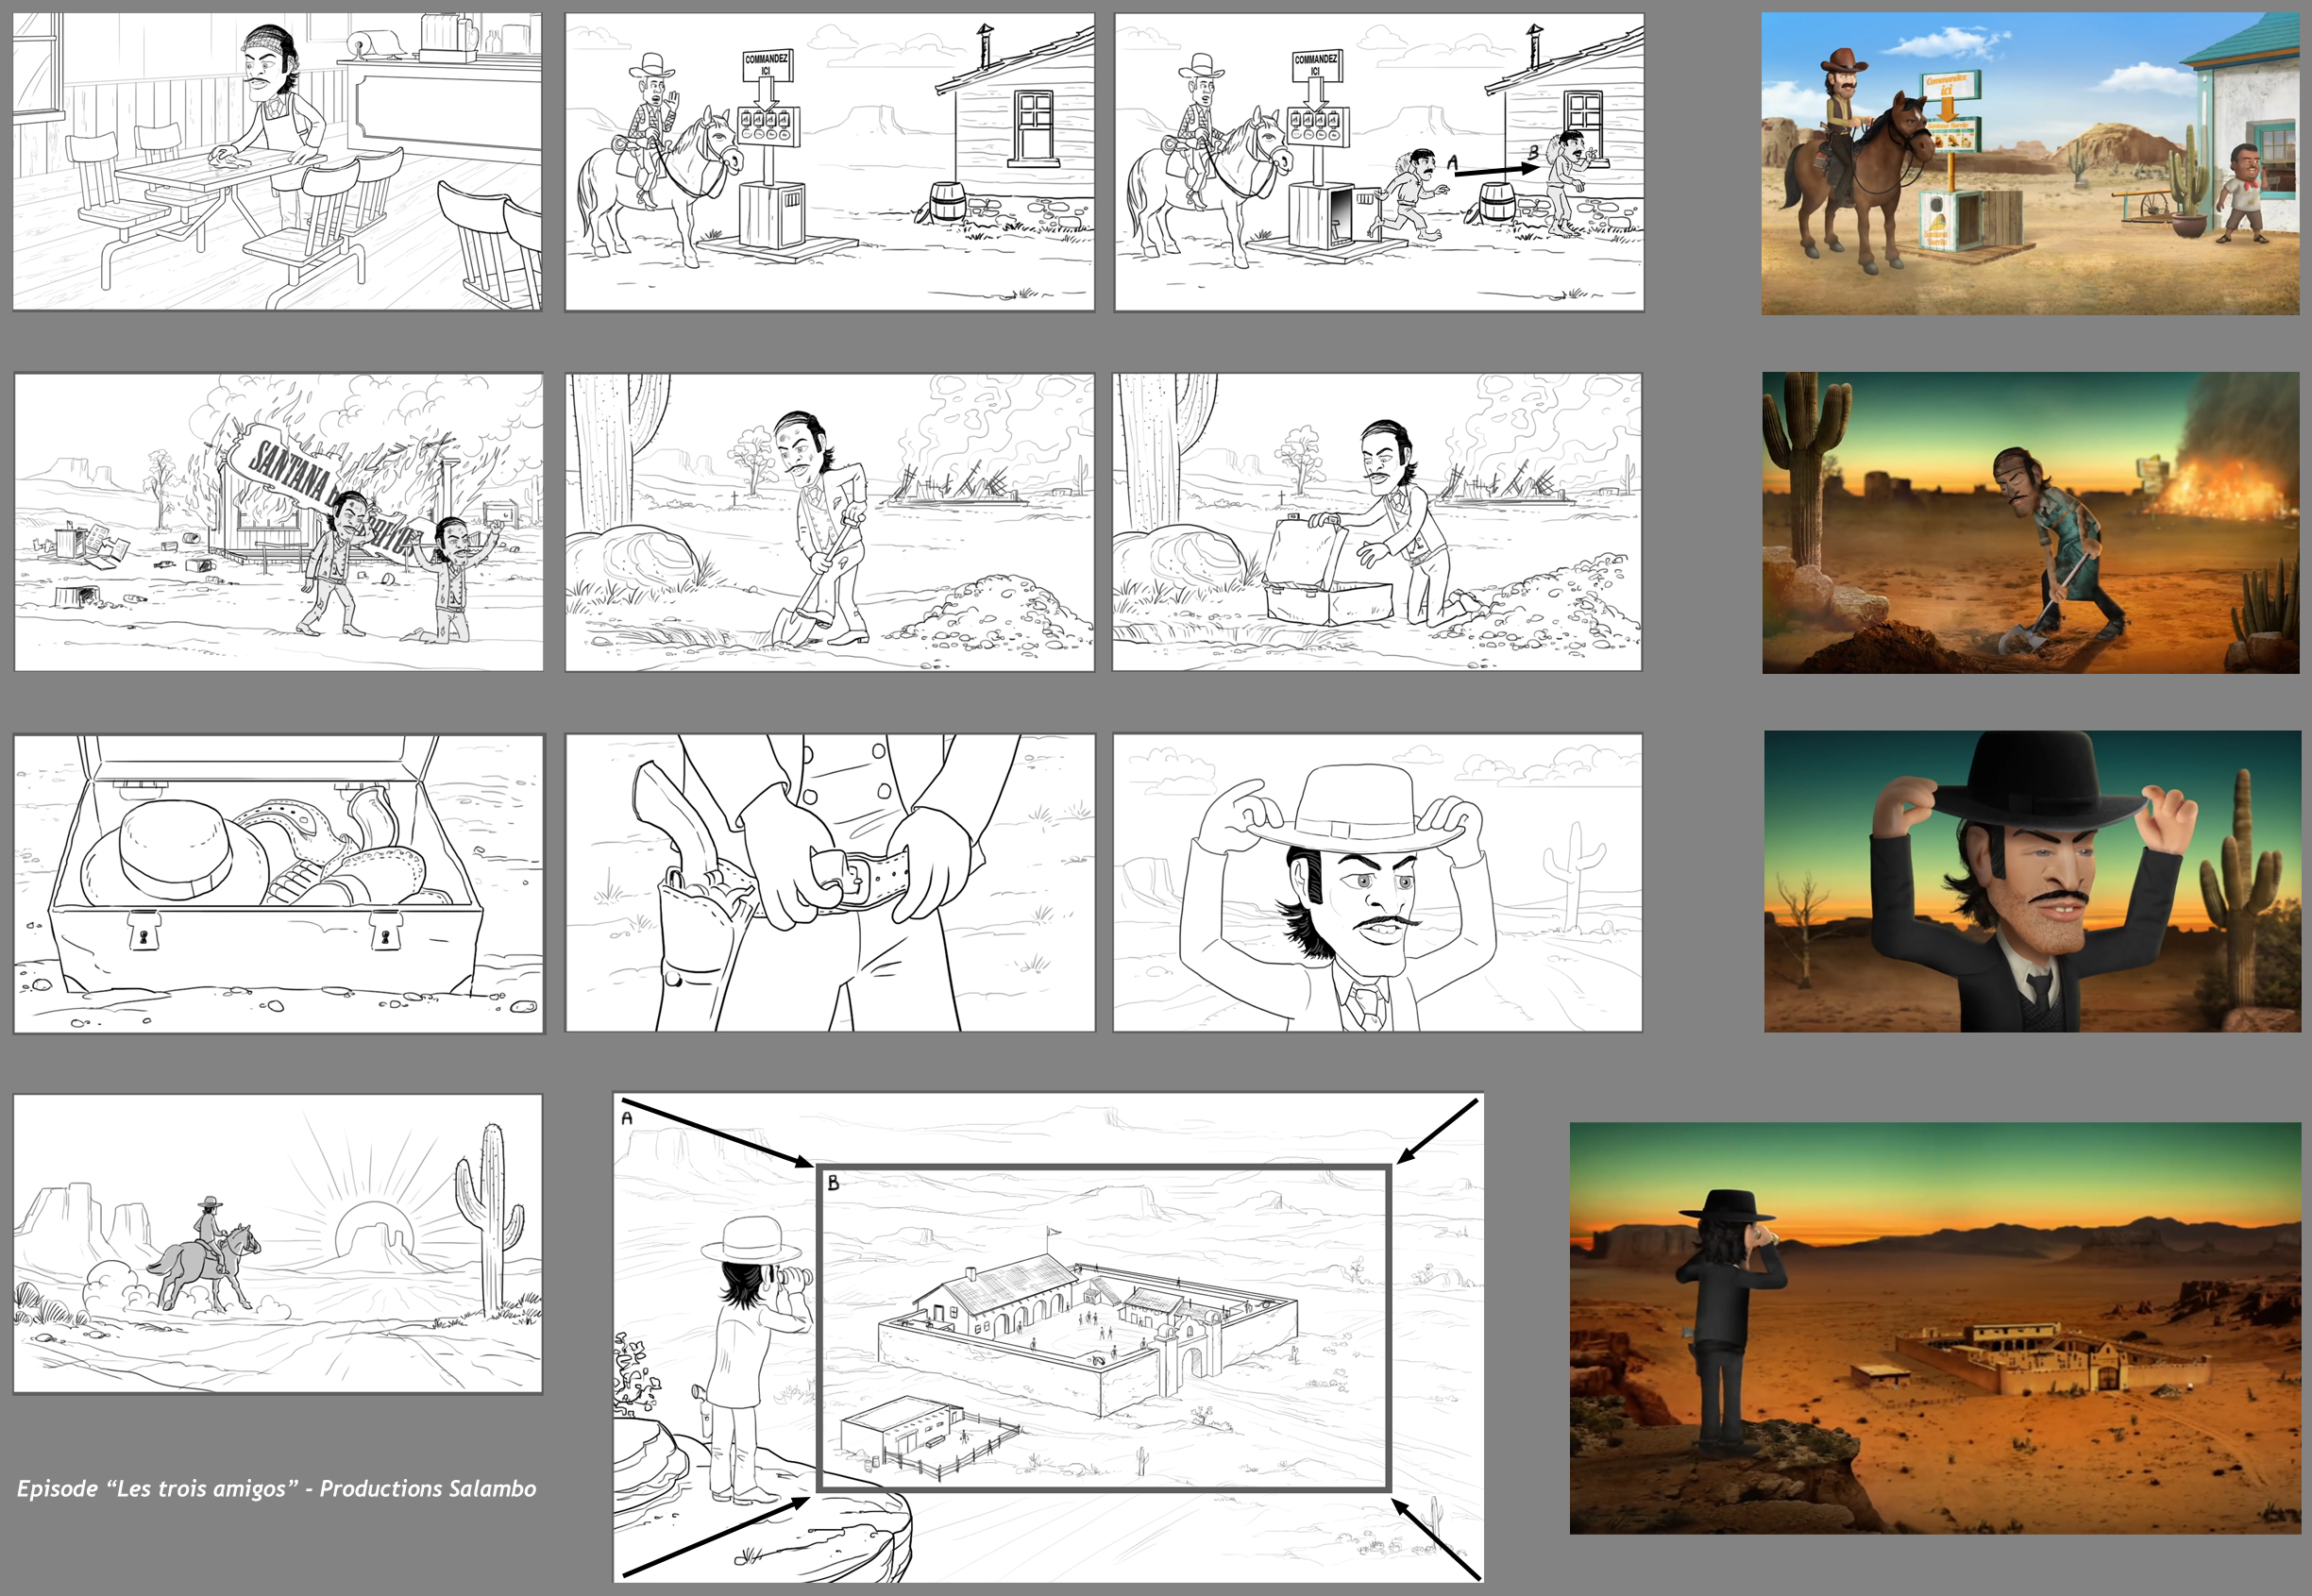Click the burning Santana sign sketch panel
The width and height of the screenshot is (2312, 1596).
tap(278, 521)
